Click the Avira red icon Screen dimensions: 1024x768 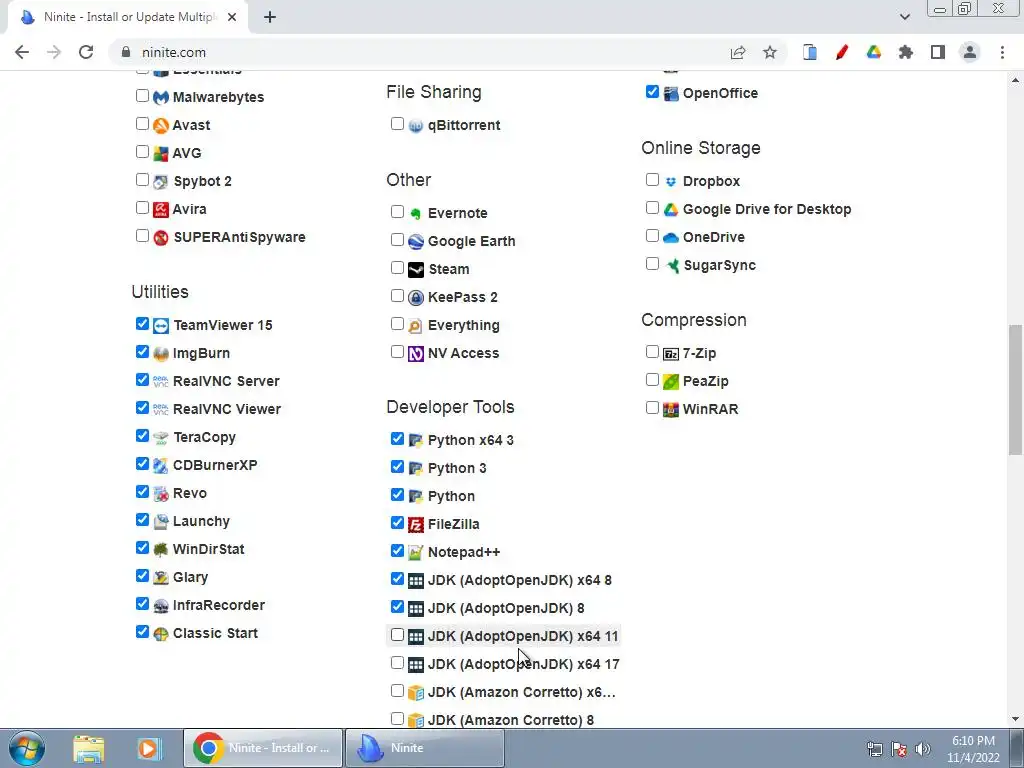161,210
